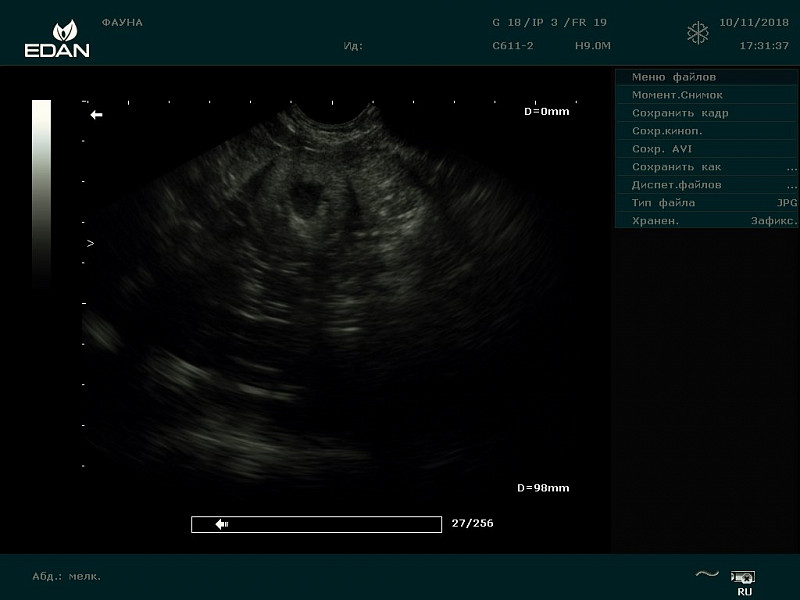Click the Ид: patient ID field
The image size is (800, 600).
[x=353, y=46]
